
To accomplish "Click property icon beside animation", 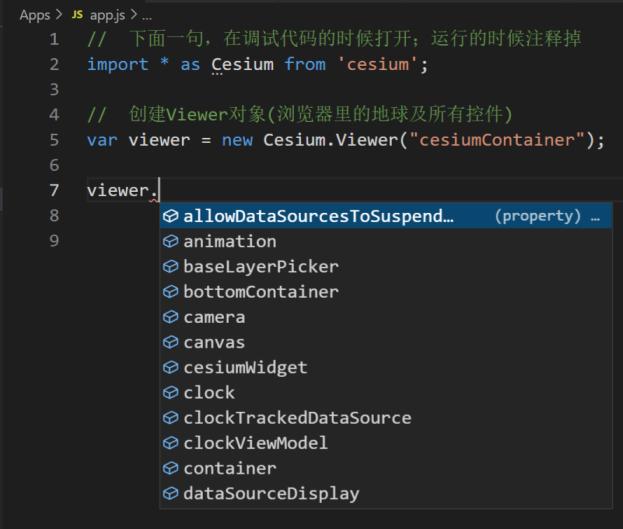I will (x=171, y=242).
